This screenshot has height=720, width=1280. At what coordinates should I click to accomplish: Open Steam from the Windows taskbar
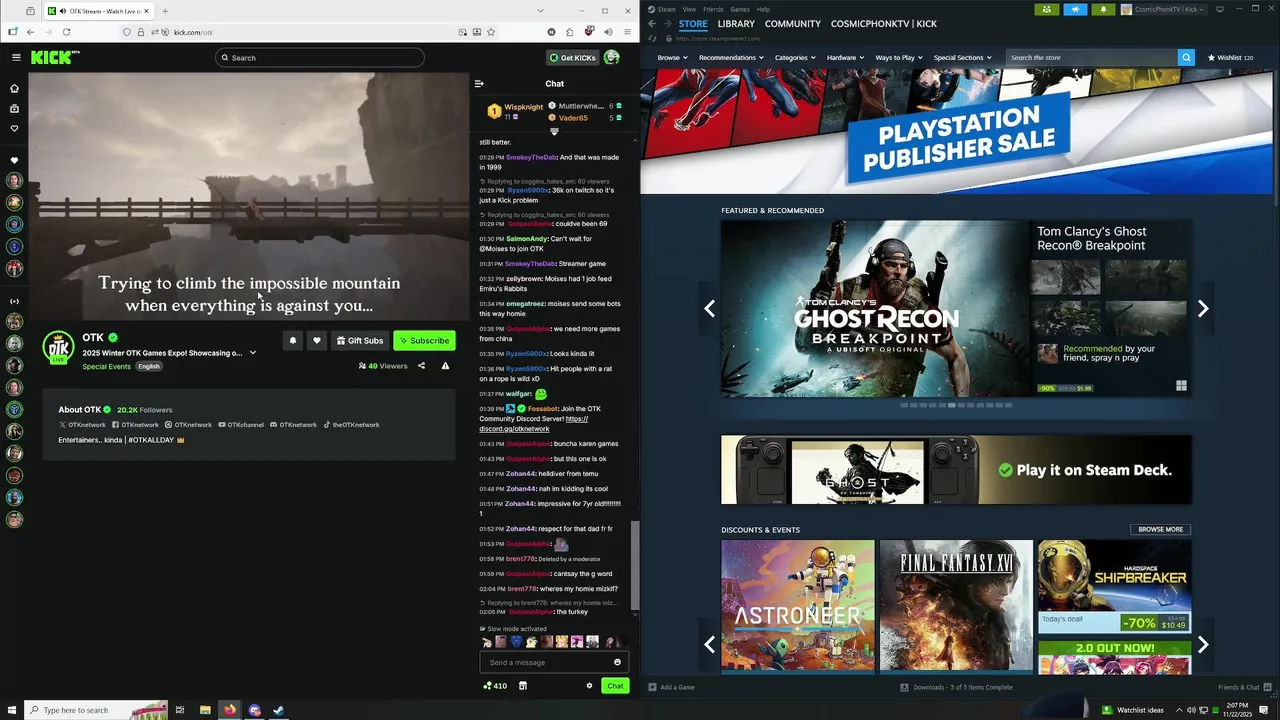click(279, 710)
